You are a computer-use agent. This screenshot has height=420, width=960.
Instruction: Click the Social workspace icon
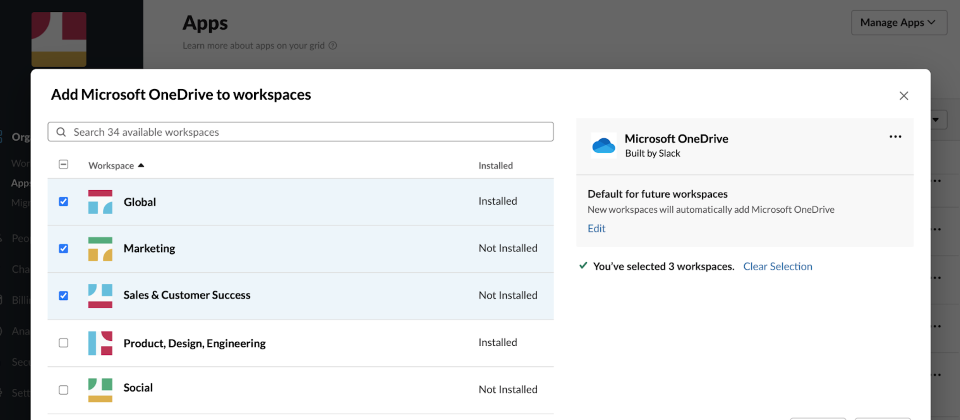tap(100, 390)
